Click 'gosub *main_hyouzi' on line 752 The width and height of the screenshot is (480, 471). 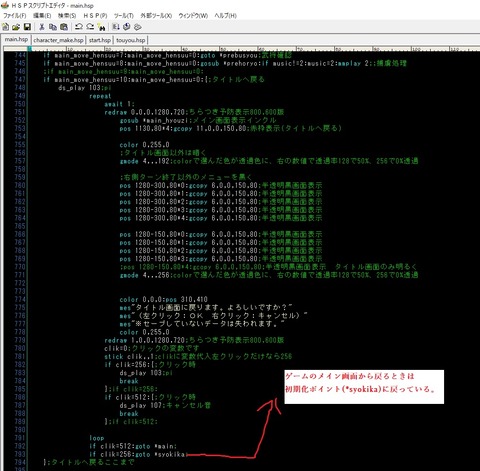coord(155,120)
